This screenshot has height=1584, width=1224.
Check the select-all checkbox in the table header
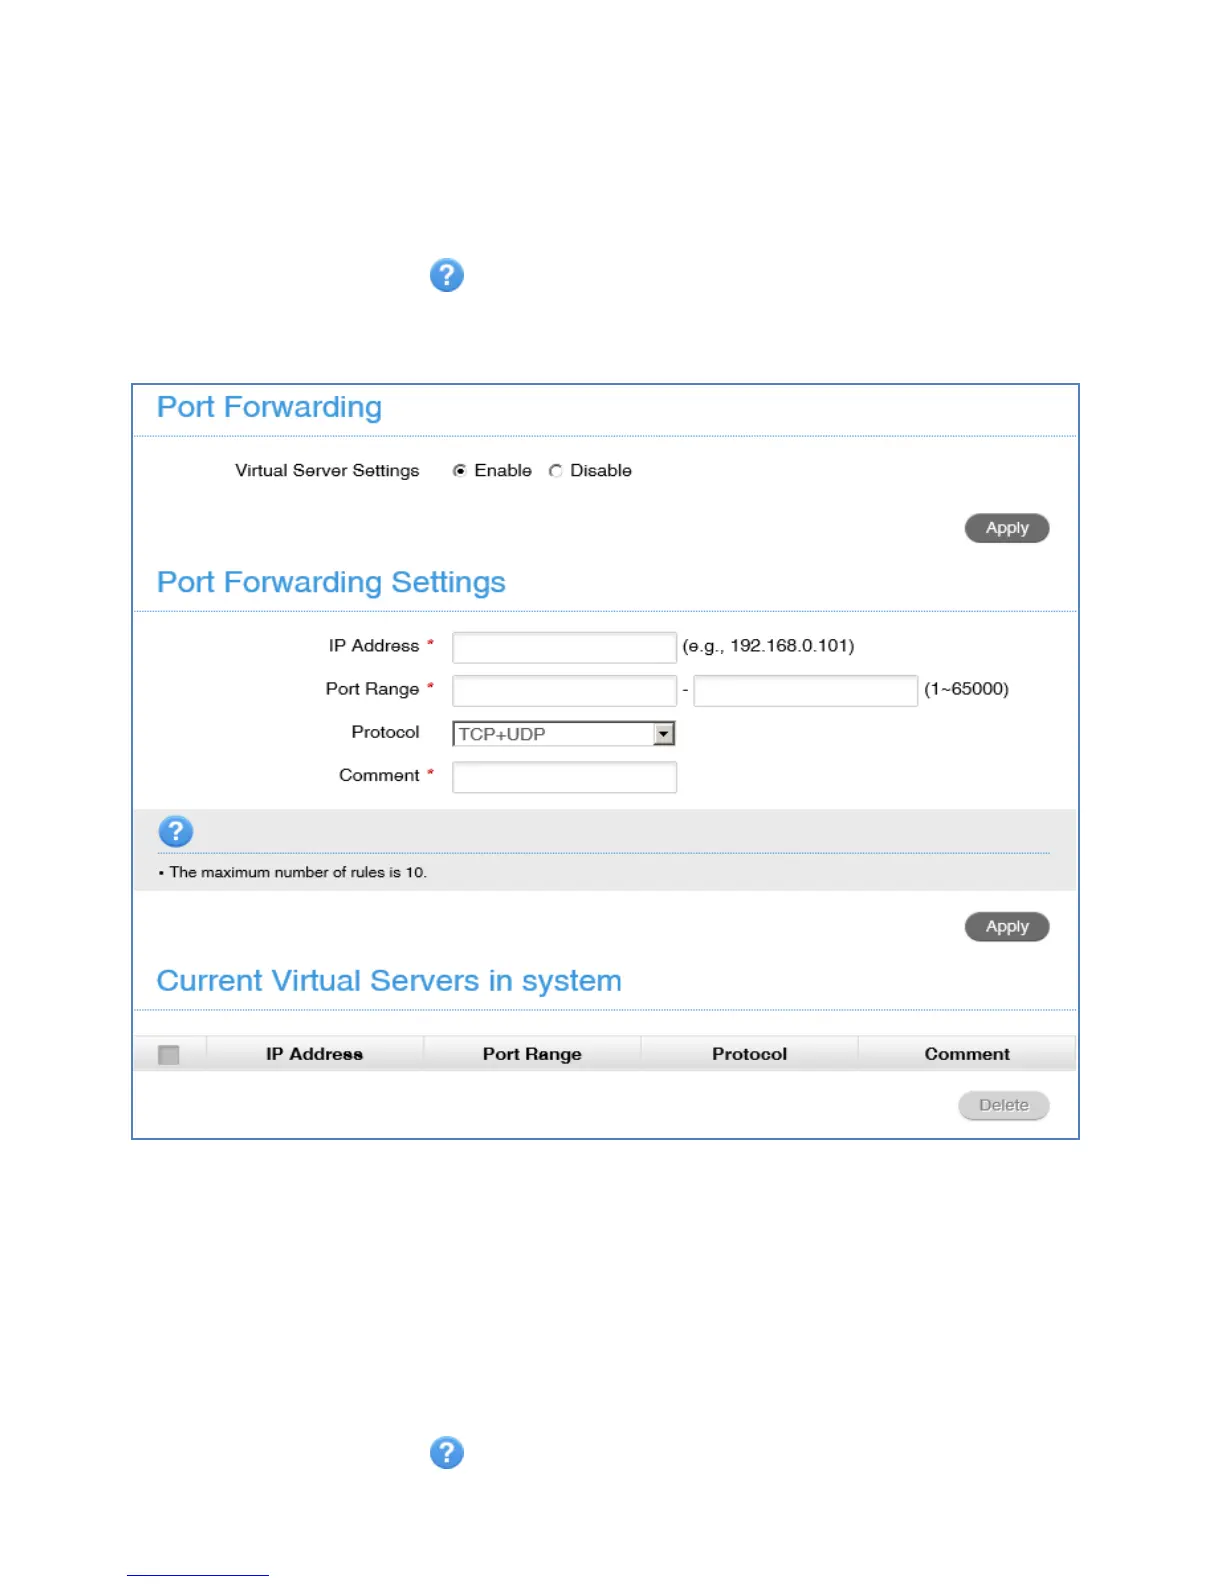(x=169, y=1054)
